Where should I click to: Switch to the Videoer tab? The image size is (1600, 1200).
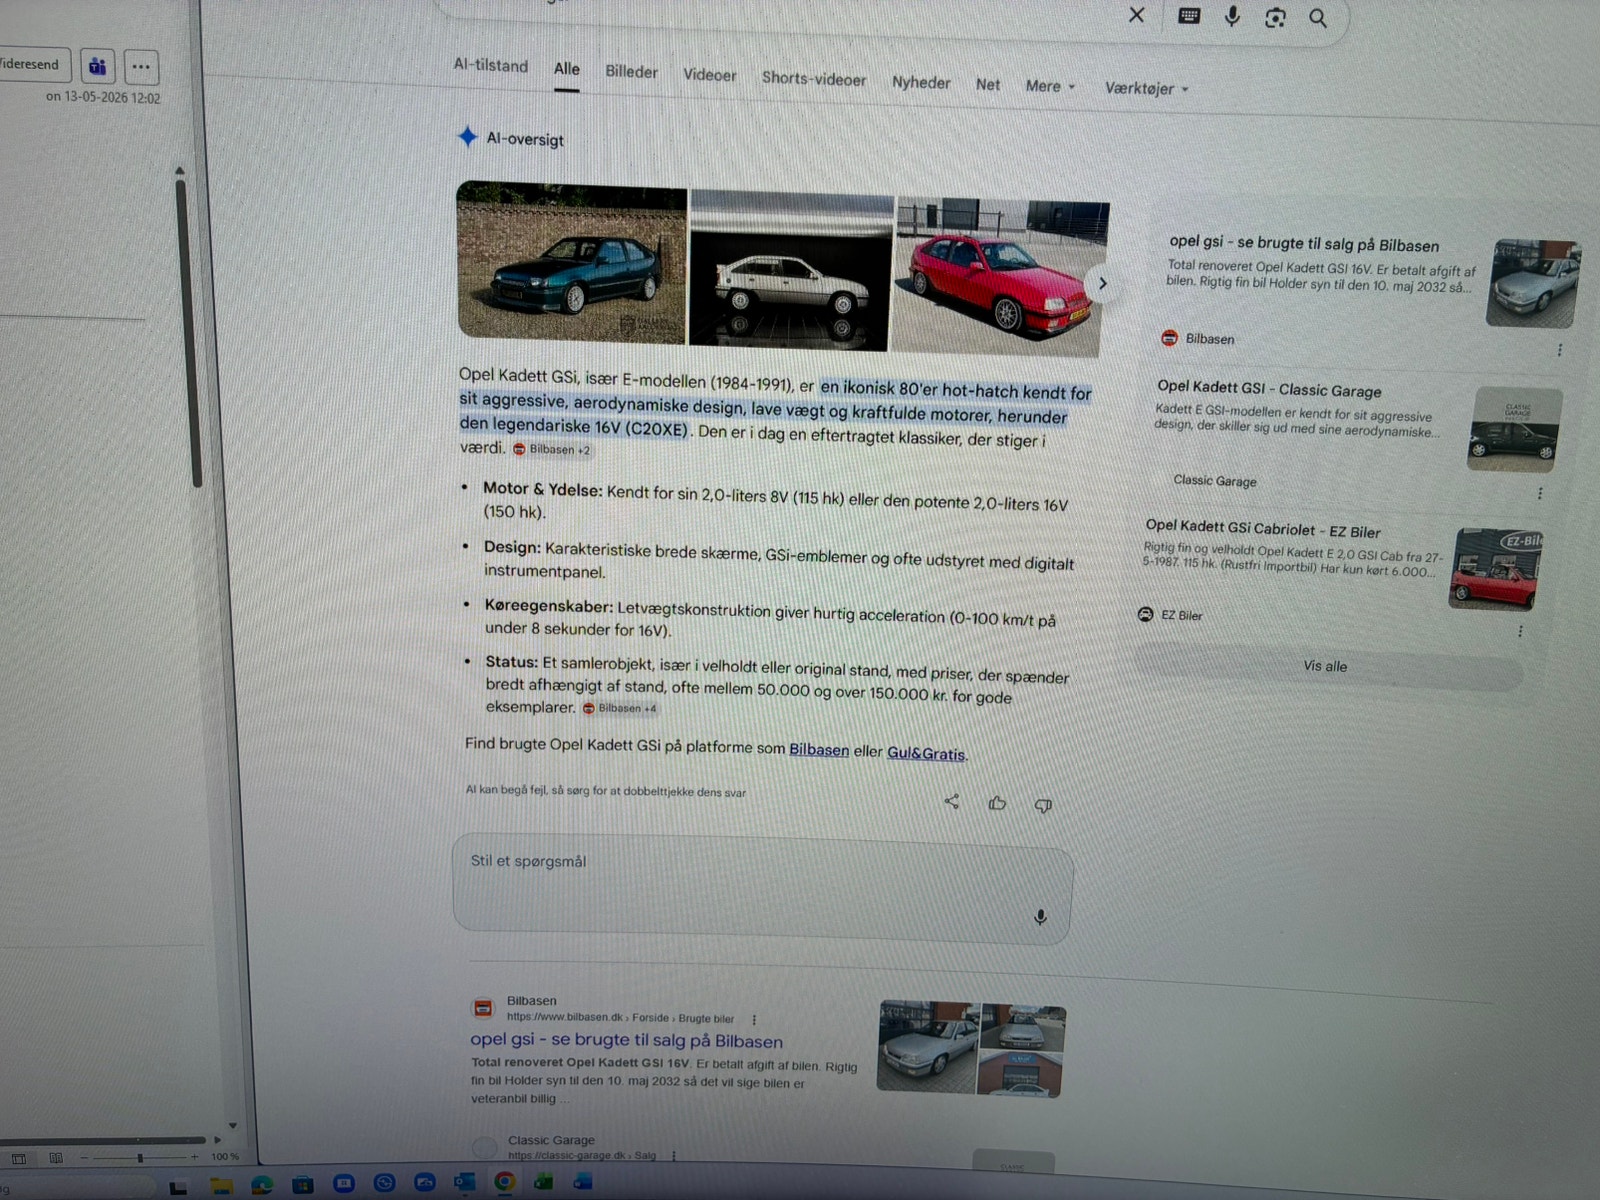[x=709, y=75]
